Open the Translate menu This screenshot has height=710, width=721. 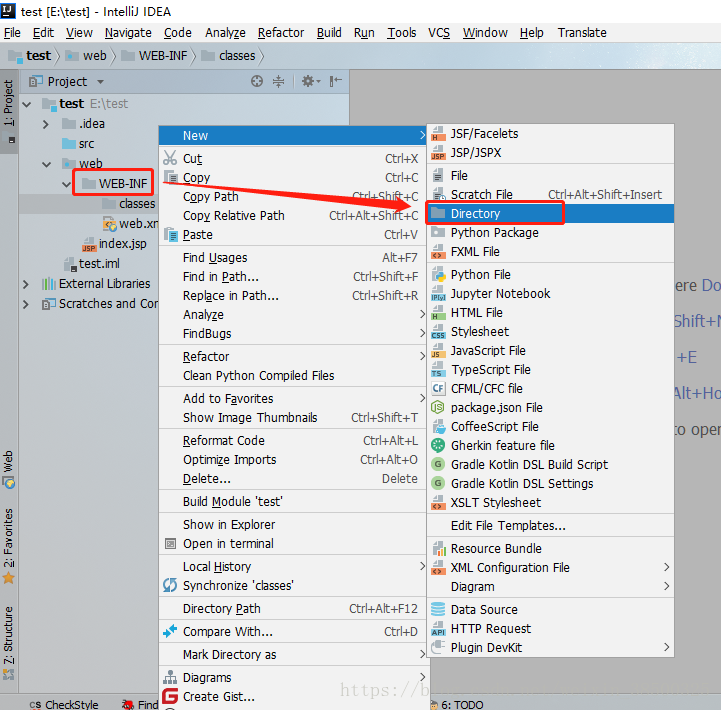coord(582,33)
